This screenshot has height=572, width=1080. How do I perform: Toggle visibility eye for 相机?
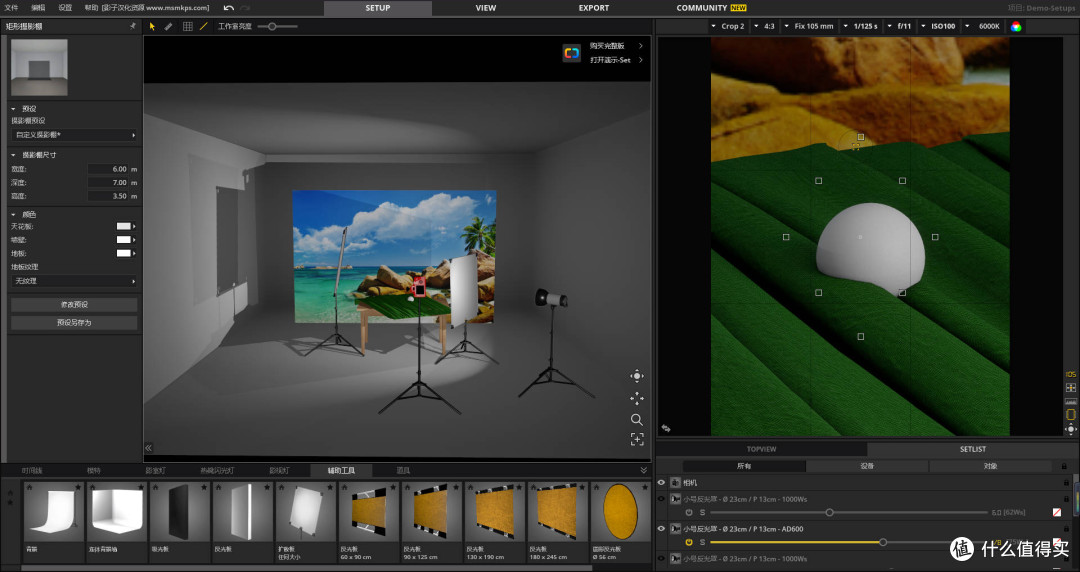661,482
